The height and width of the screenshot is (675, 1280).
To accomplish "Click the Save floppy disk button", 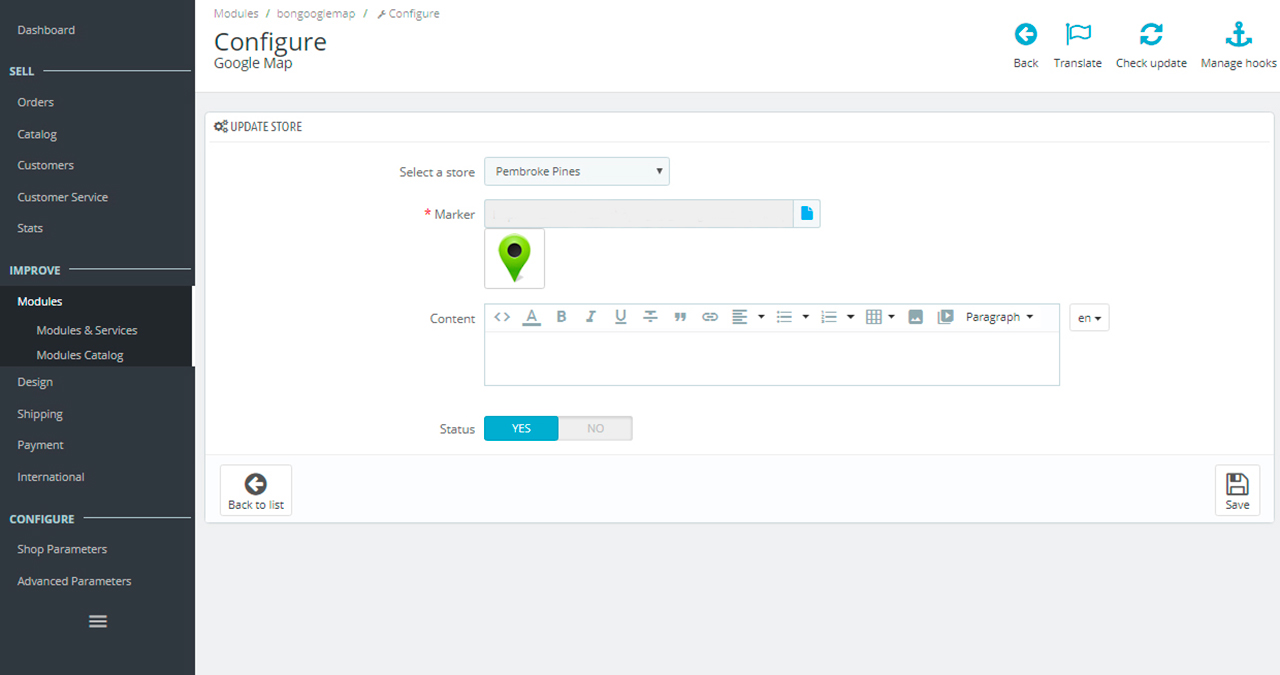I will (1237, 490).
